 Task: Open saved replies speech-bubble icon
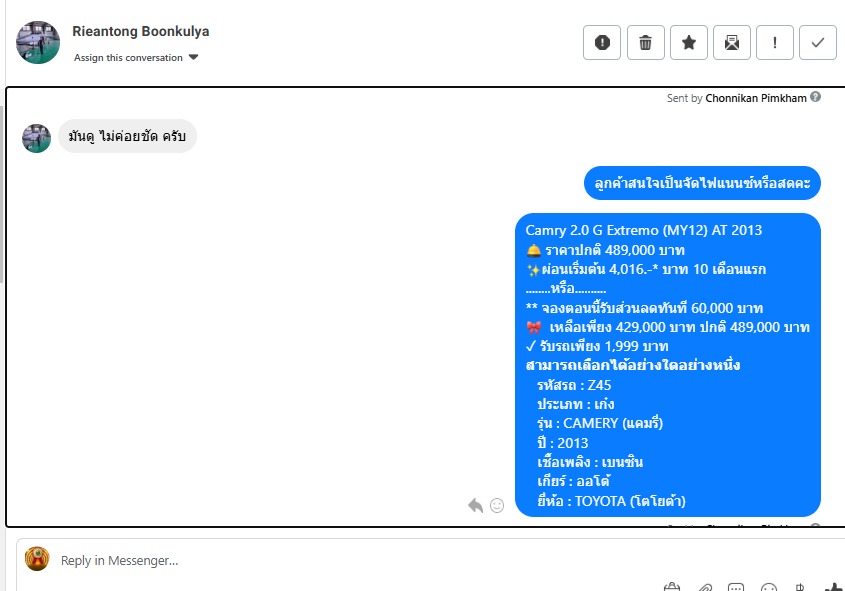coord(736,587)
